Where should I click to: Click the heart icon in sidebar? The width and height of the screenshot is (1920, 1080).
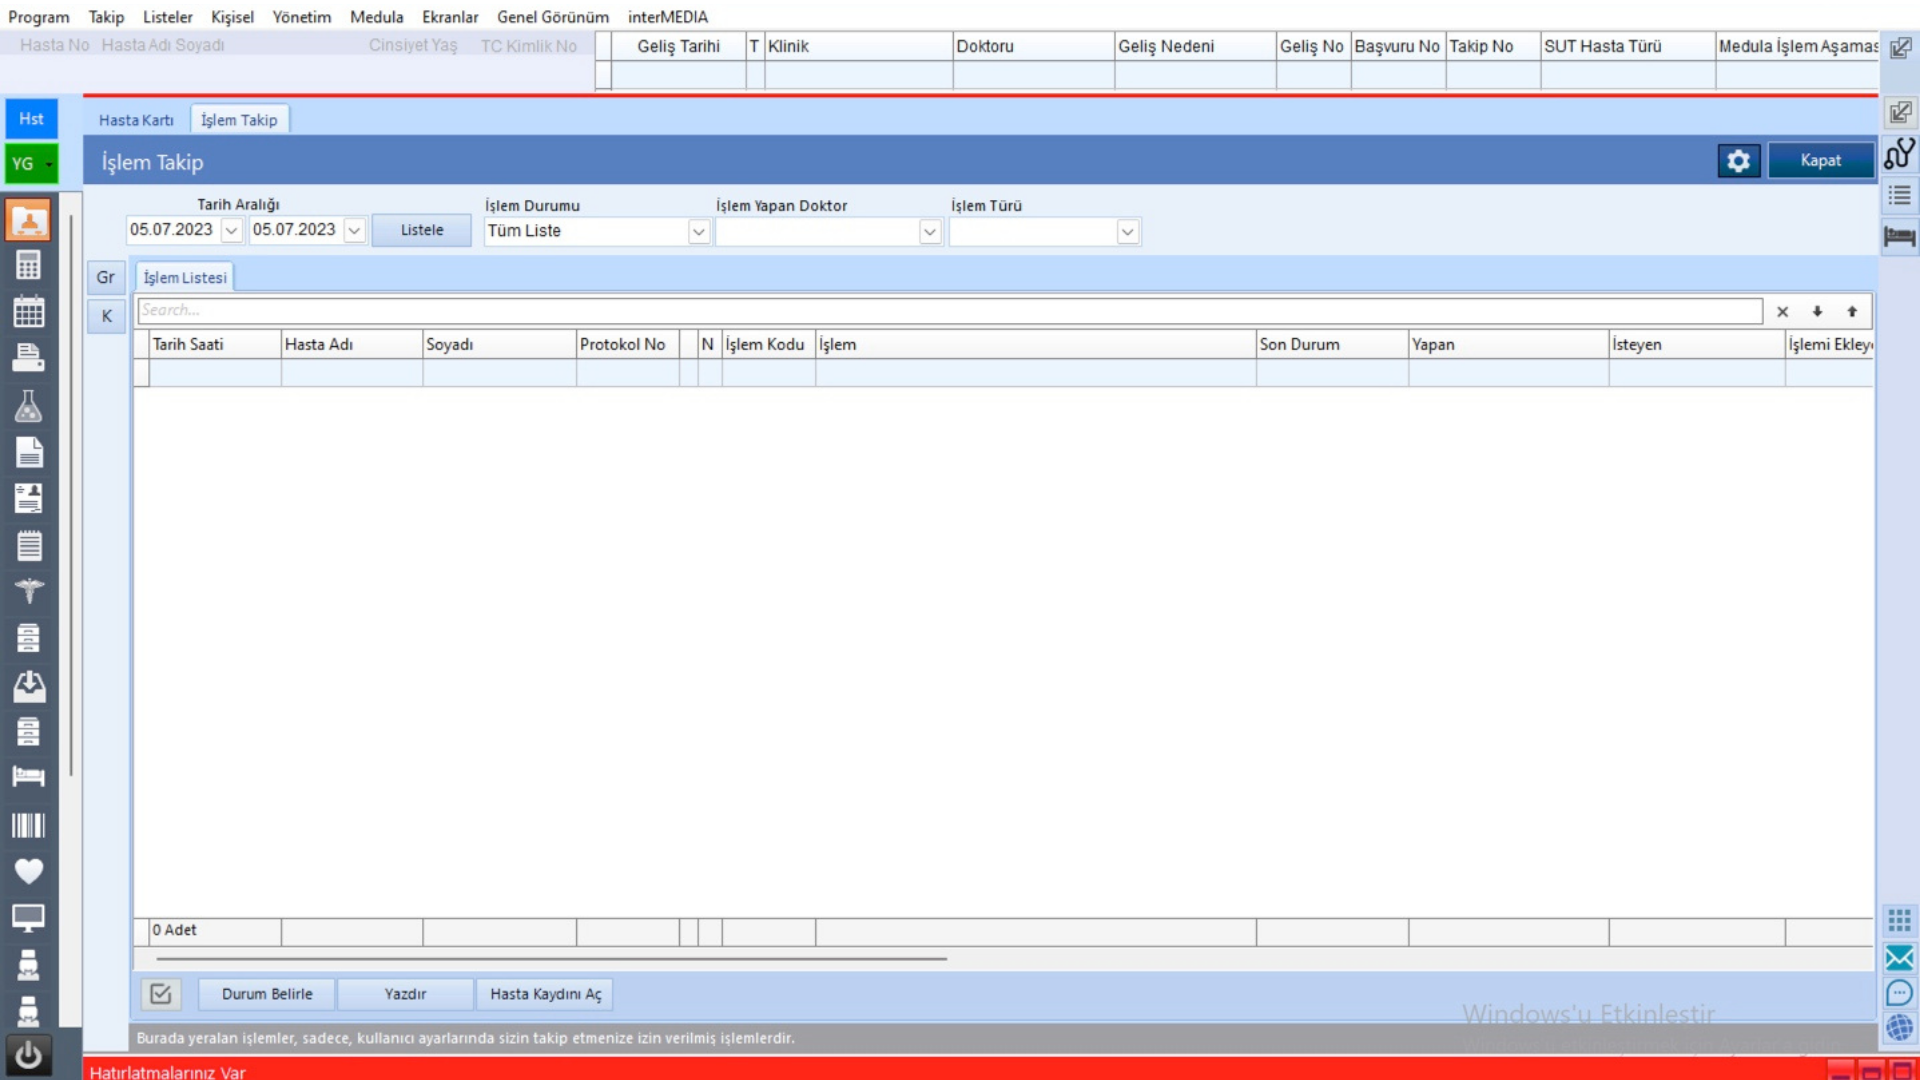pyautogui.click(x=28, y=871)
